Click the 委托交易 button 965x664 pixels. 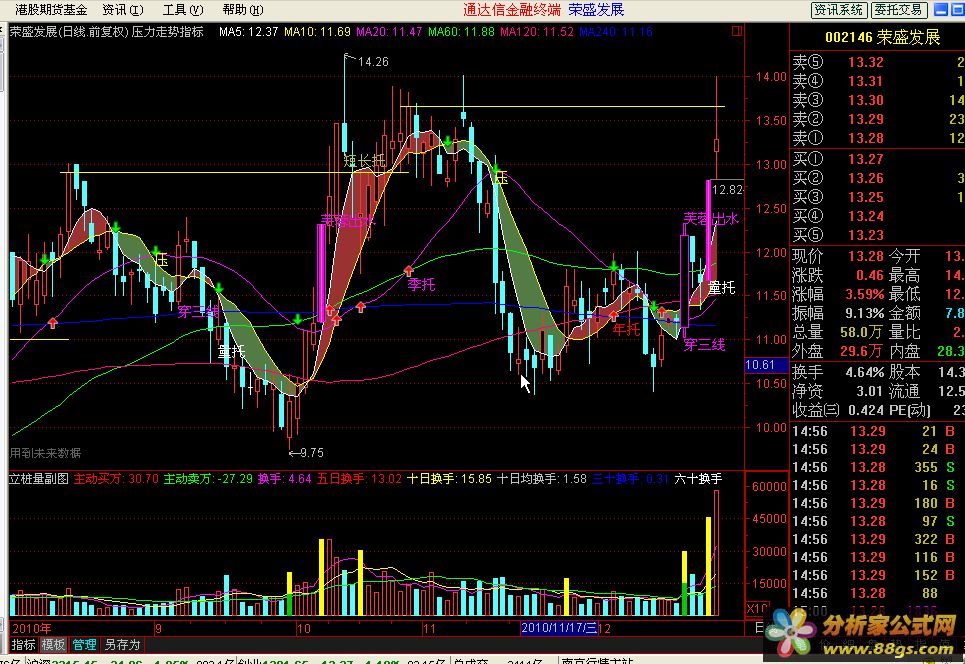pos(899,10)
